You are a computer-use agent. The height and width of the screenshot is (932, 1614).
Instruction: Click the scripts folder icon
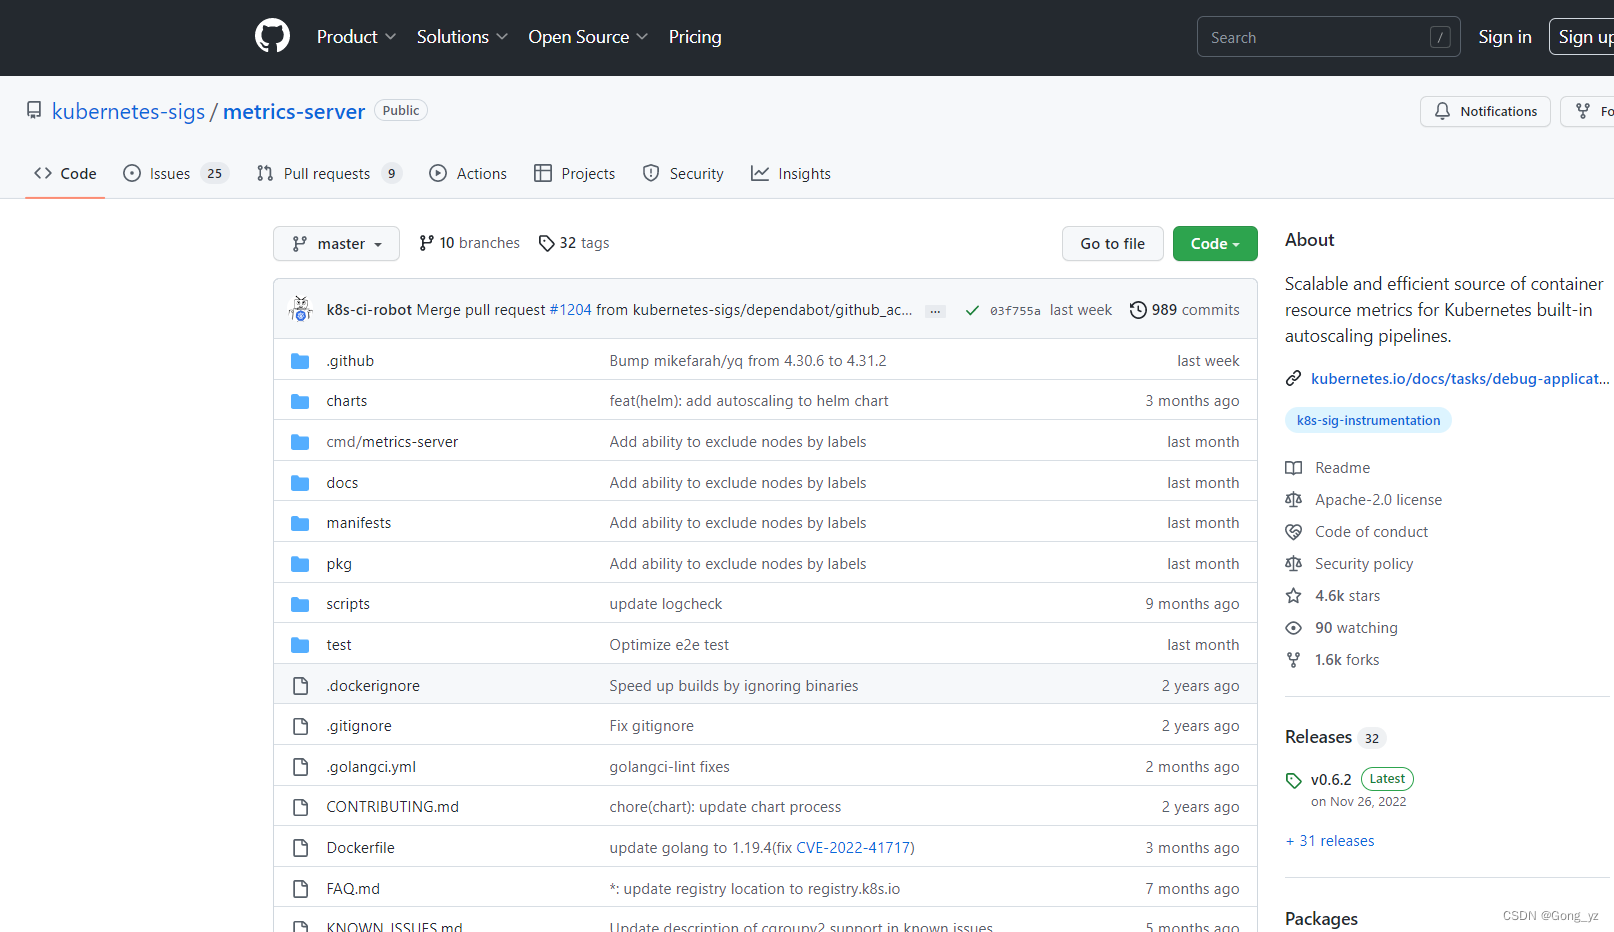(x=300, y=604)
